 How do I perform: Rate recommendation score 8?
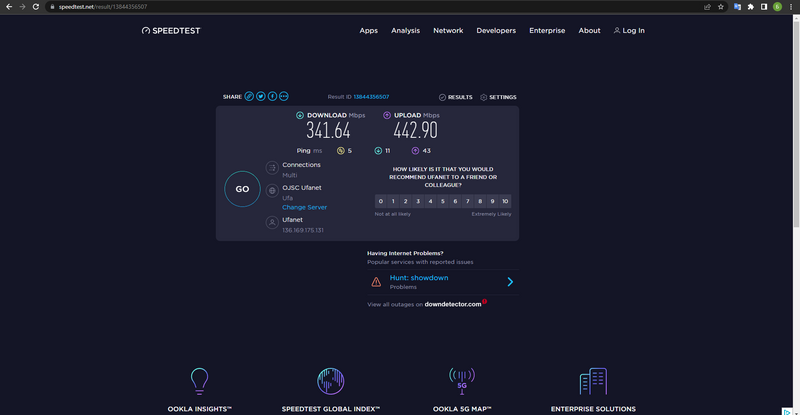(480, 201)
